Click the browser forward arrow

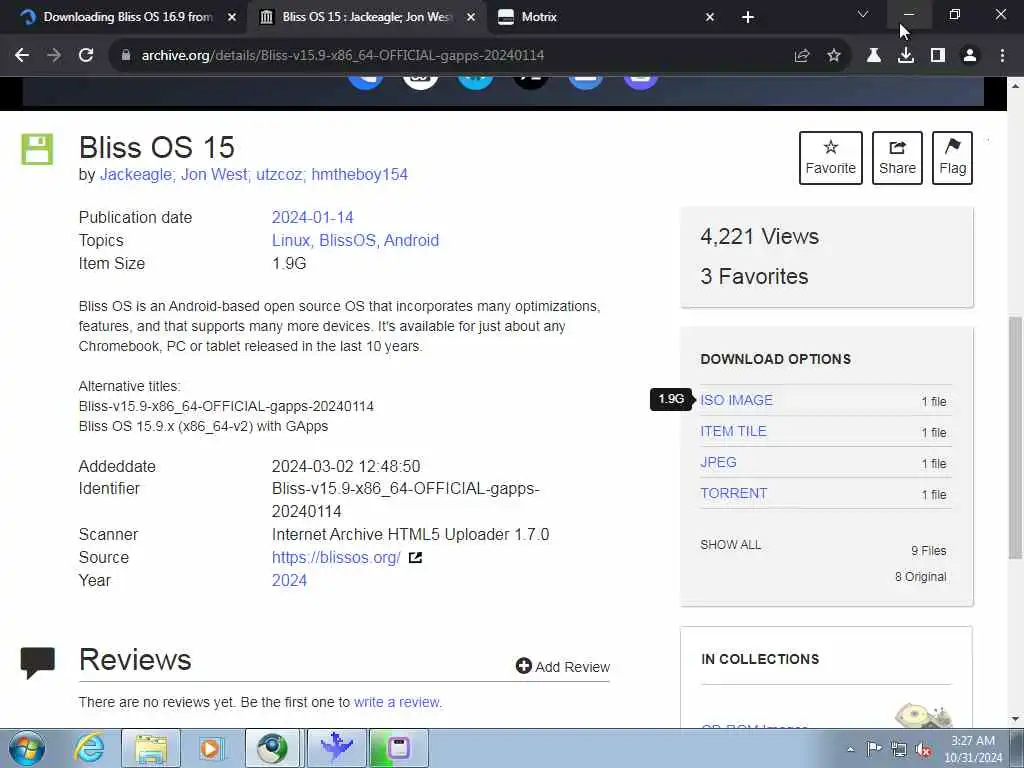click(x=54, y=56)
